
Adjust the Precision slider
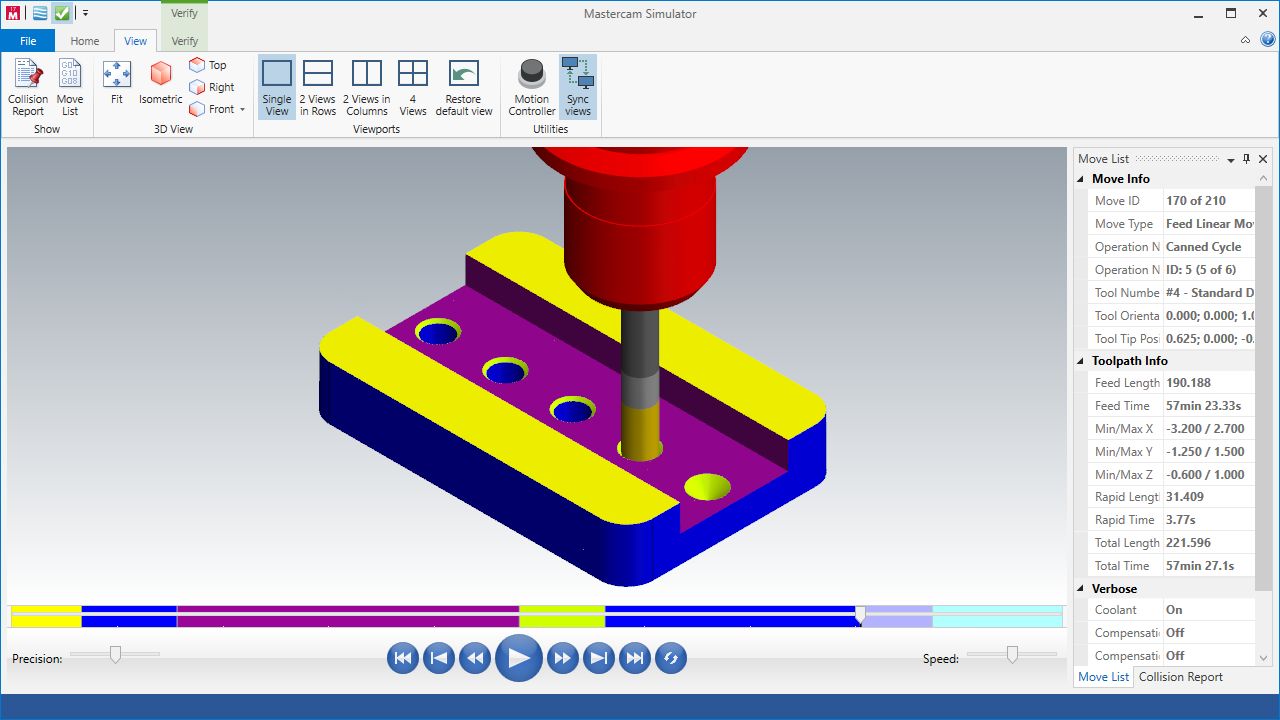point(115,654)
